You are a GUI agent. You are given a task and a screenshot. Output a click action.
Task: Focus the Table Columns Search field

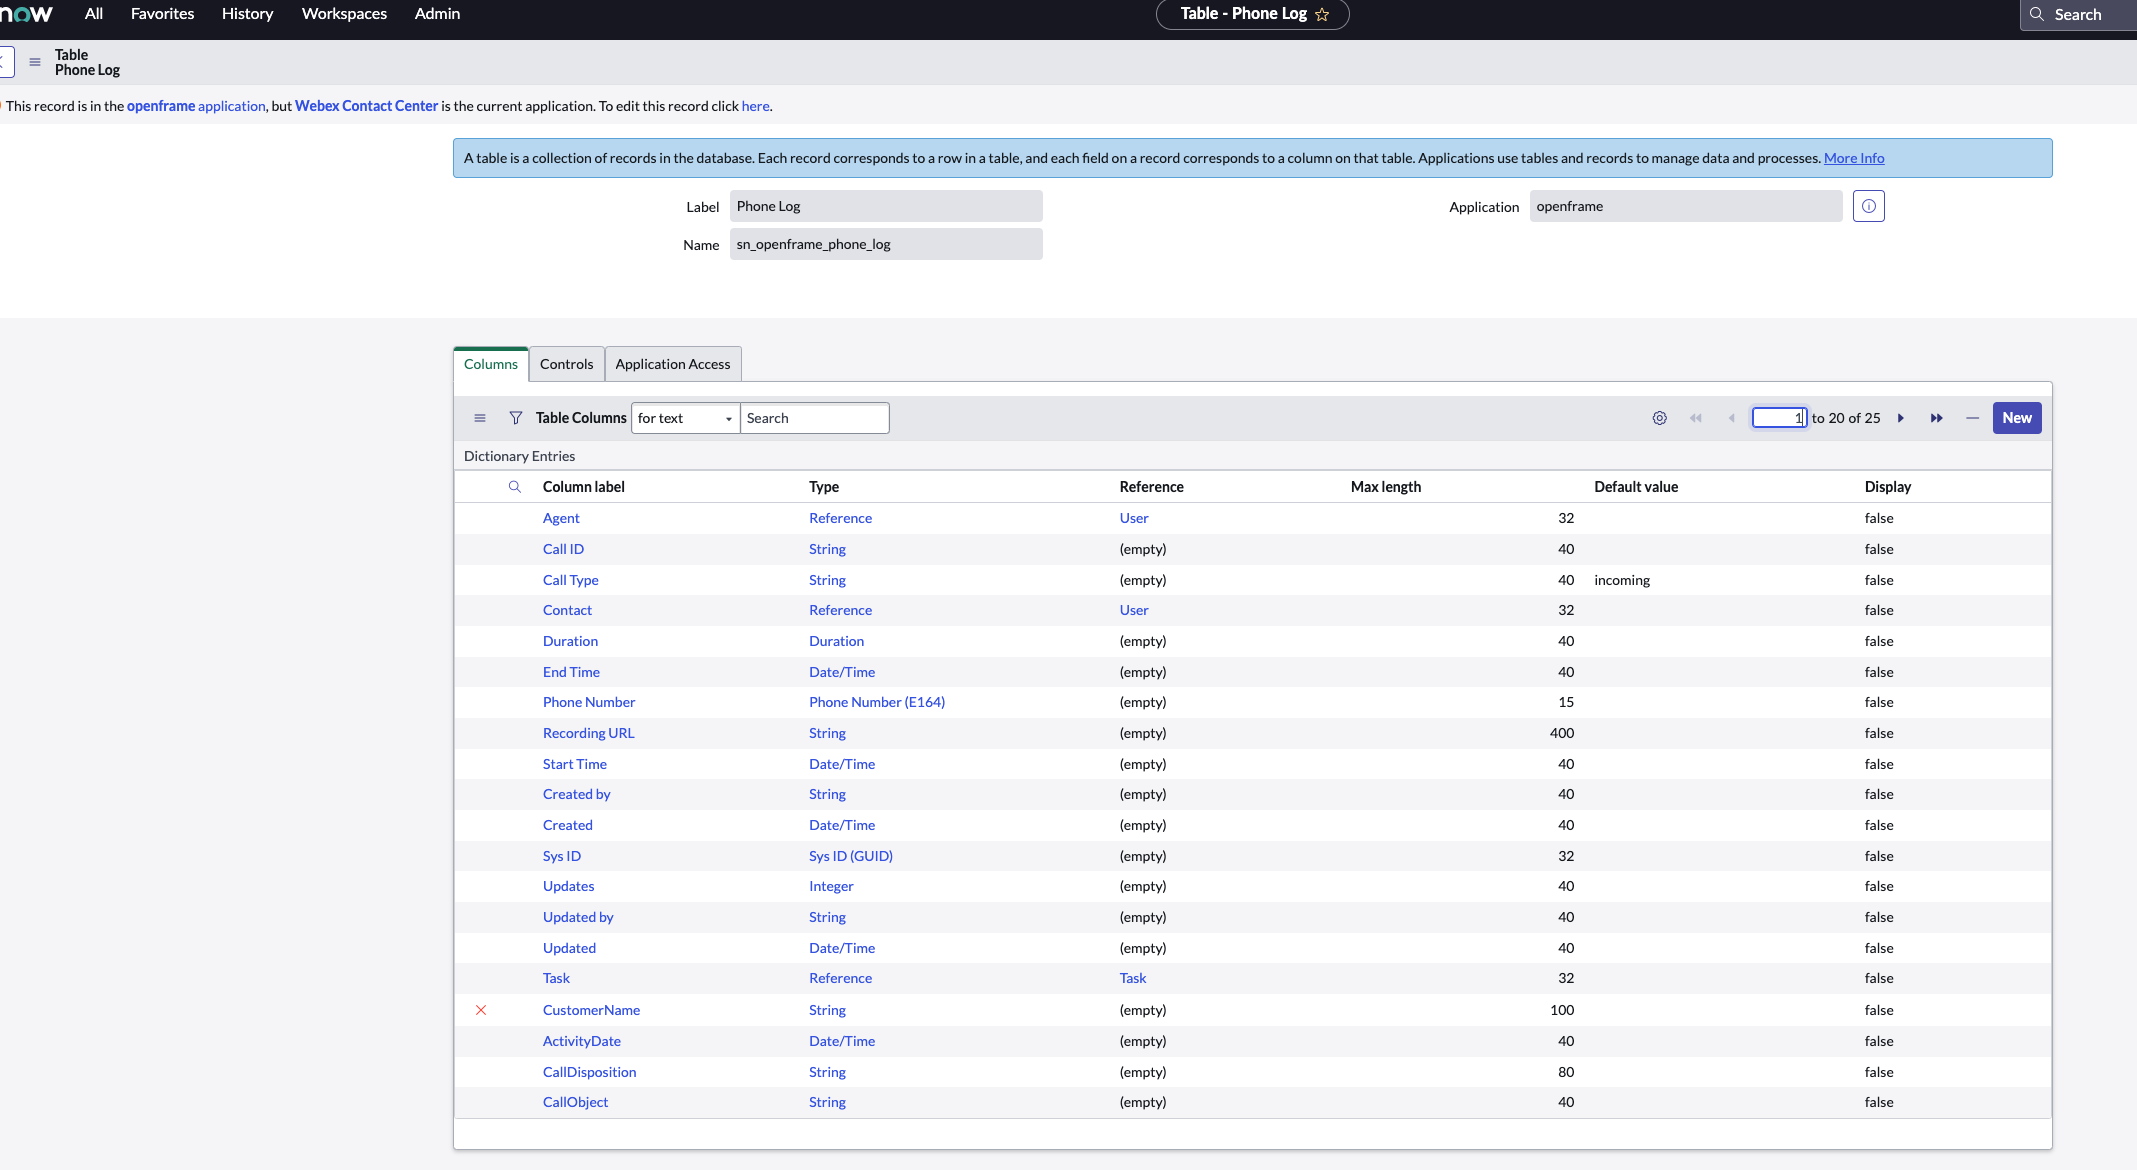coord(814,418)
